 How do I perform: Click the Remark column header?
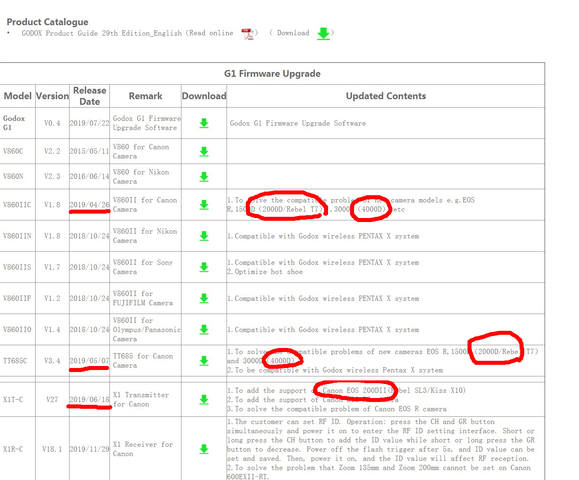tap(145, 96)
